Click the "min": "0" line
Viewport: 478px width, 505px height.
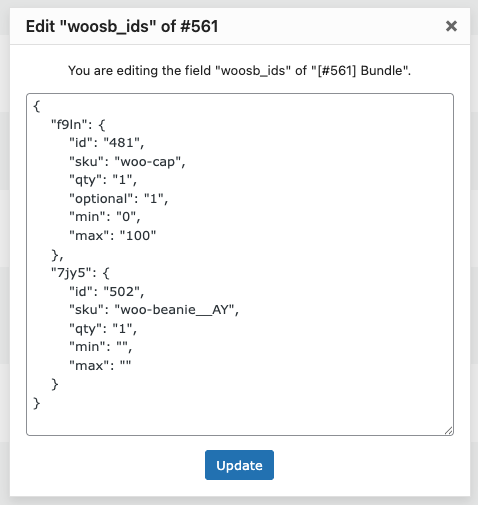[x=105, y=217]
